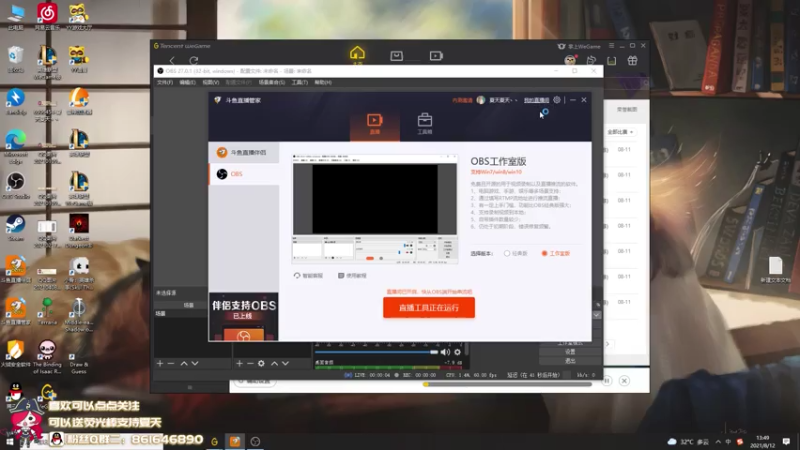This screenshot has height=450, width=800.
Task: Move source down in OBS
Action: [285, 363]
